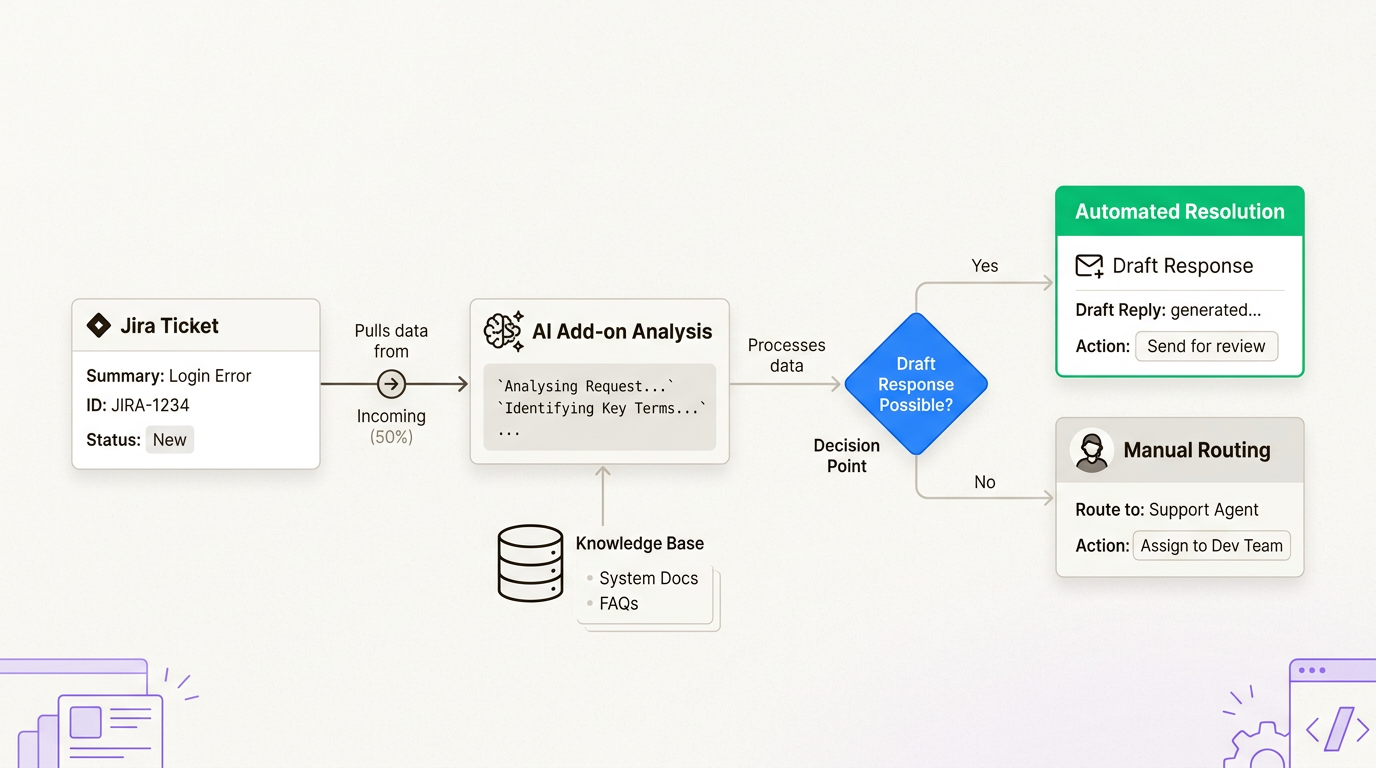Open the FAQs list item
The height and width of the screenshot is (768, 1376).
coord(618,603)
